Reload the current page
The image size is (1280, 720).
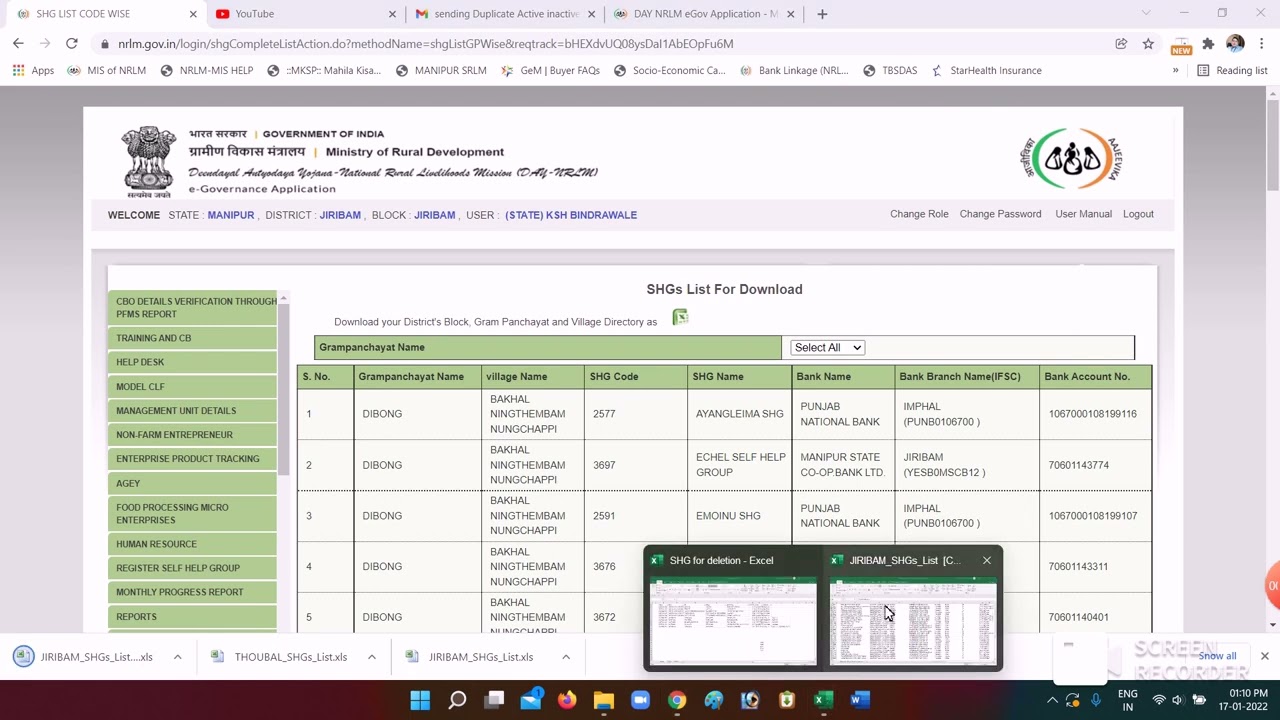[x=72, y=44]
